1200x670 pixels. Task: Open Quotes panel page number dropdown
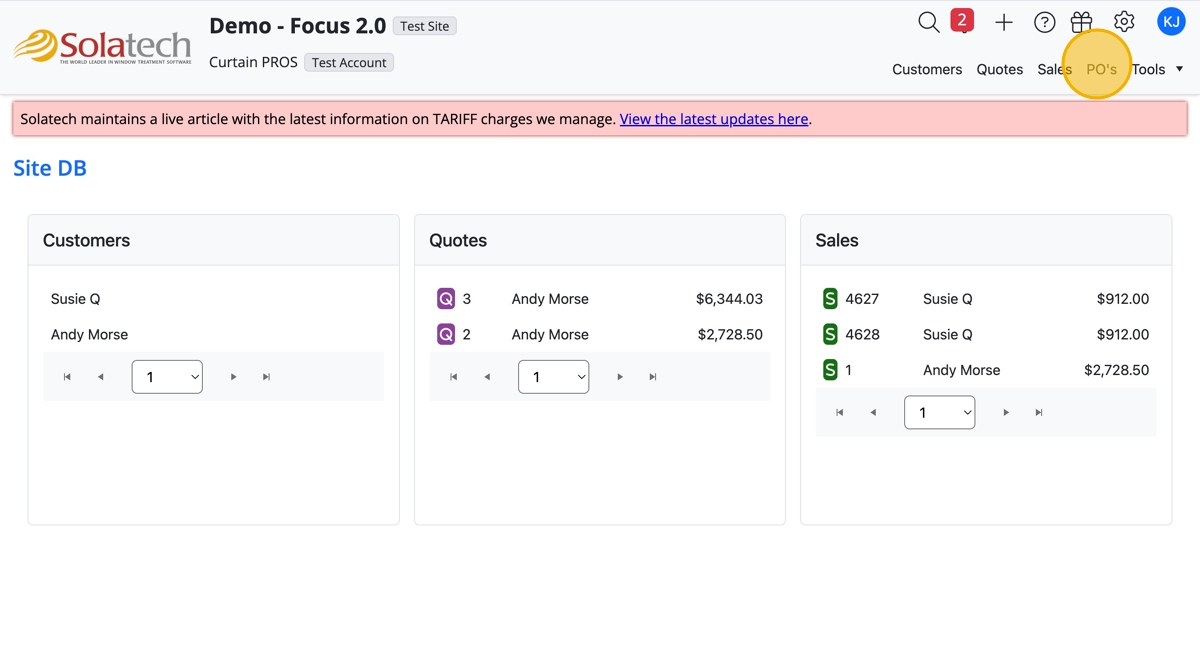[553, 377]
